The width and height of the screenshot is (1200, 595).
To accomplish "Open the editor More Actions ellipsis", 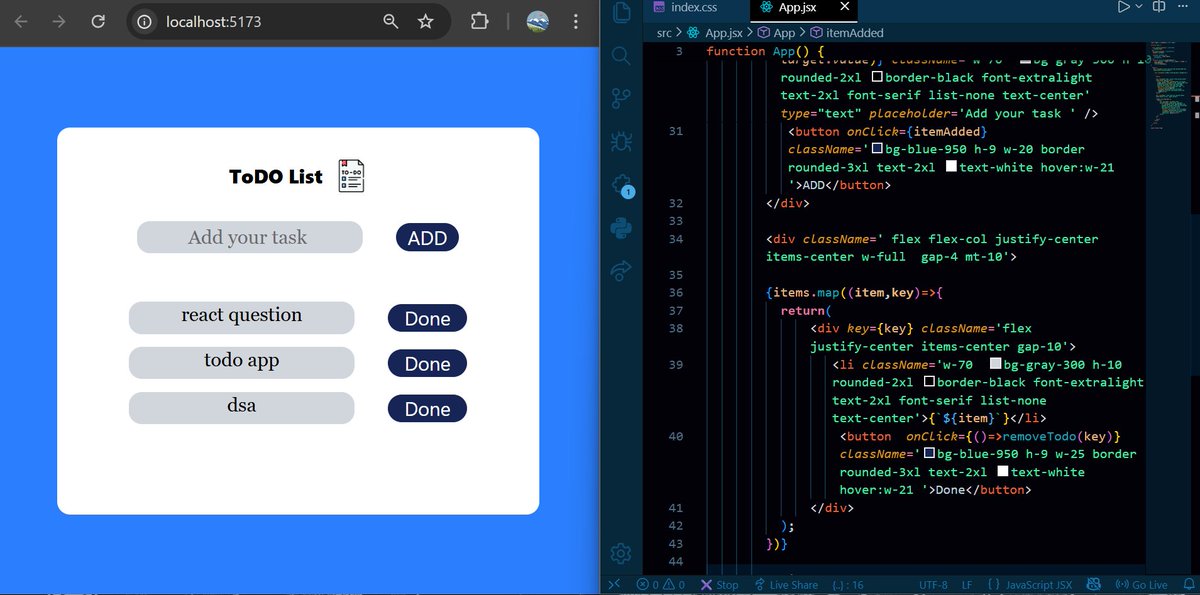I will 1185,7.
